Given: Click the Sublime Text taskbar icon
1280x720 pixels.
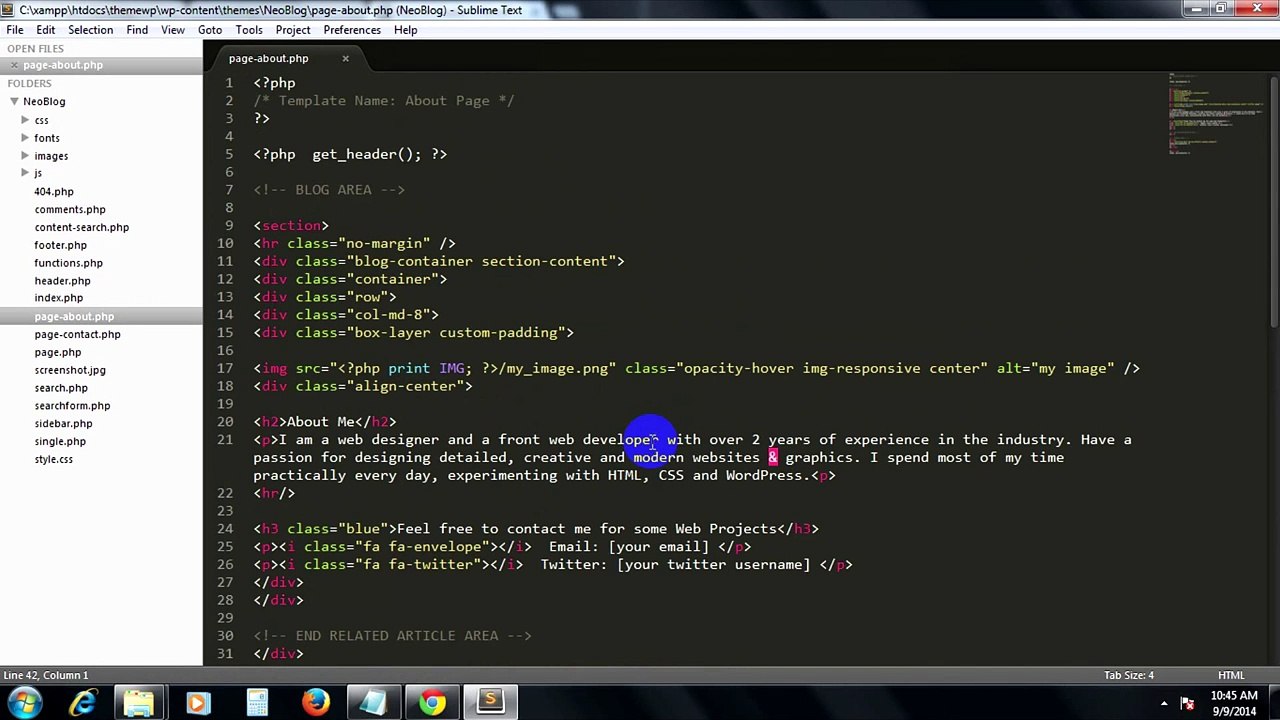Looking at the screenshot, I should [491, 703].
